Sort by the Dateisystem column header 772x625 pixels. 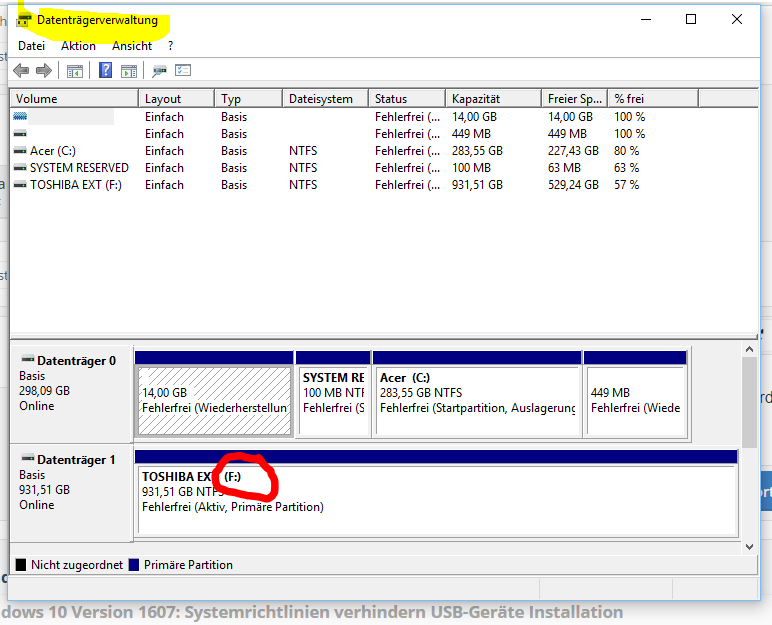point(326,99)
